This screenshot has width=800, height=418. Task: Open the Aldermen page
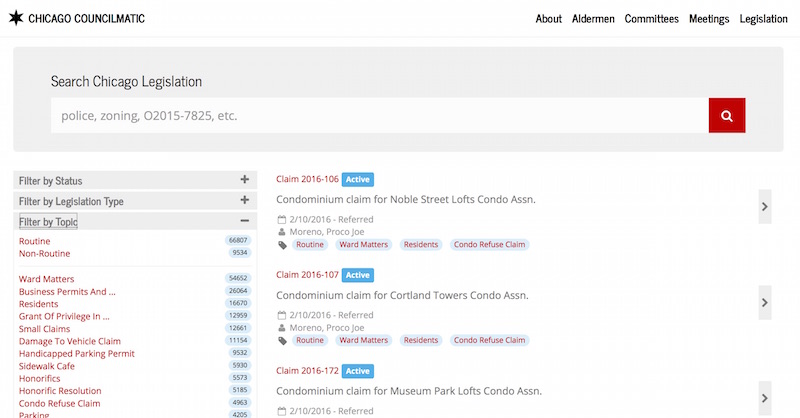tap(593, 19)
